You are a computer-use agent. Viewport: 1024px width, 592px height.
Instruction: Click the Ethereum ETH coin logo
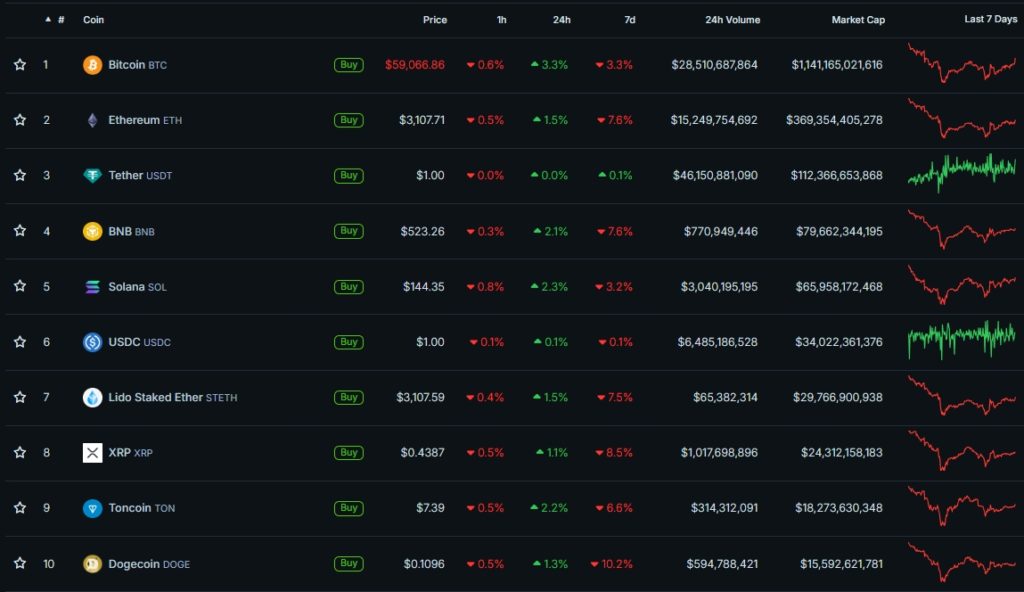click(91, 120)
